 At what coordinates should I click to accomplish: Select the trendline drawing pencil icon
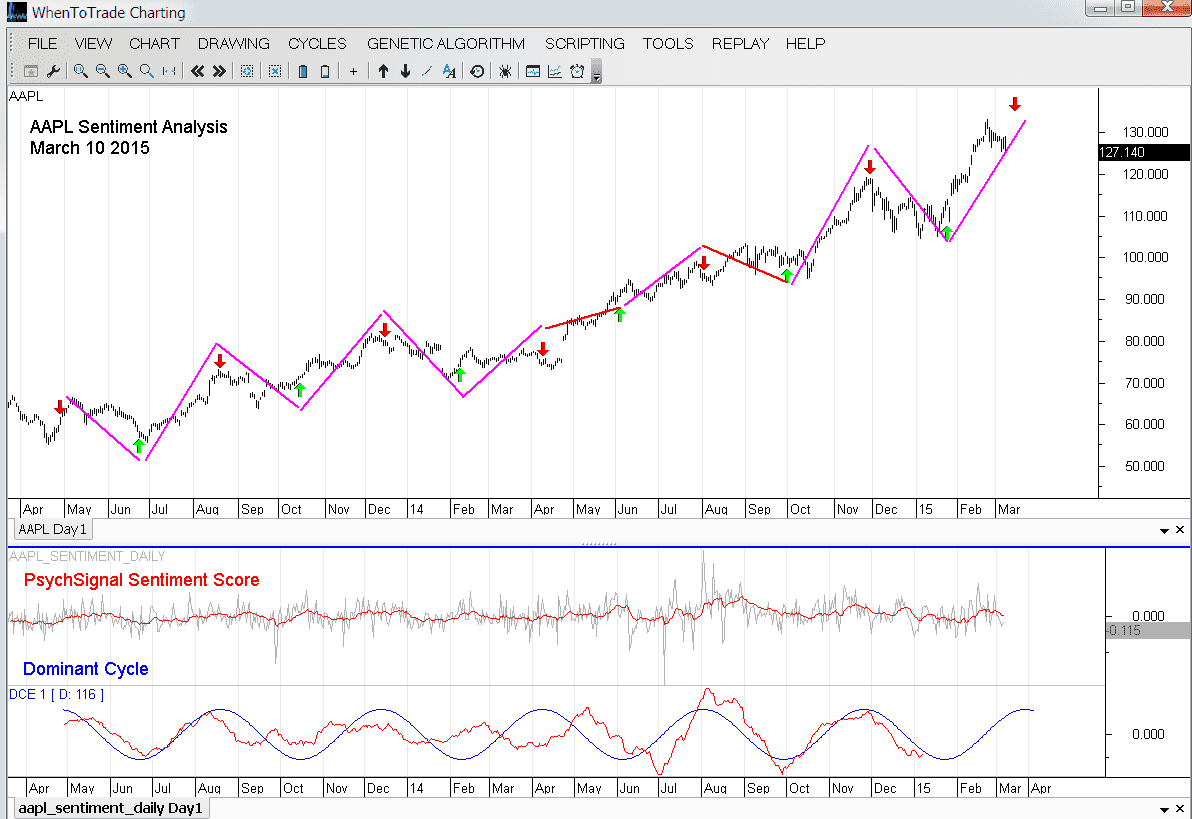coord(427,70)
